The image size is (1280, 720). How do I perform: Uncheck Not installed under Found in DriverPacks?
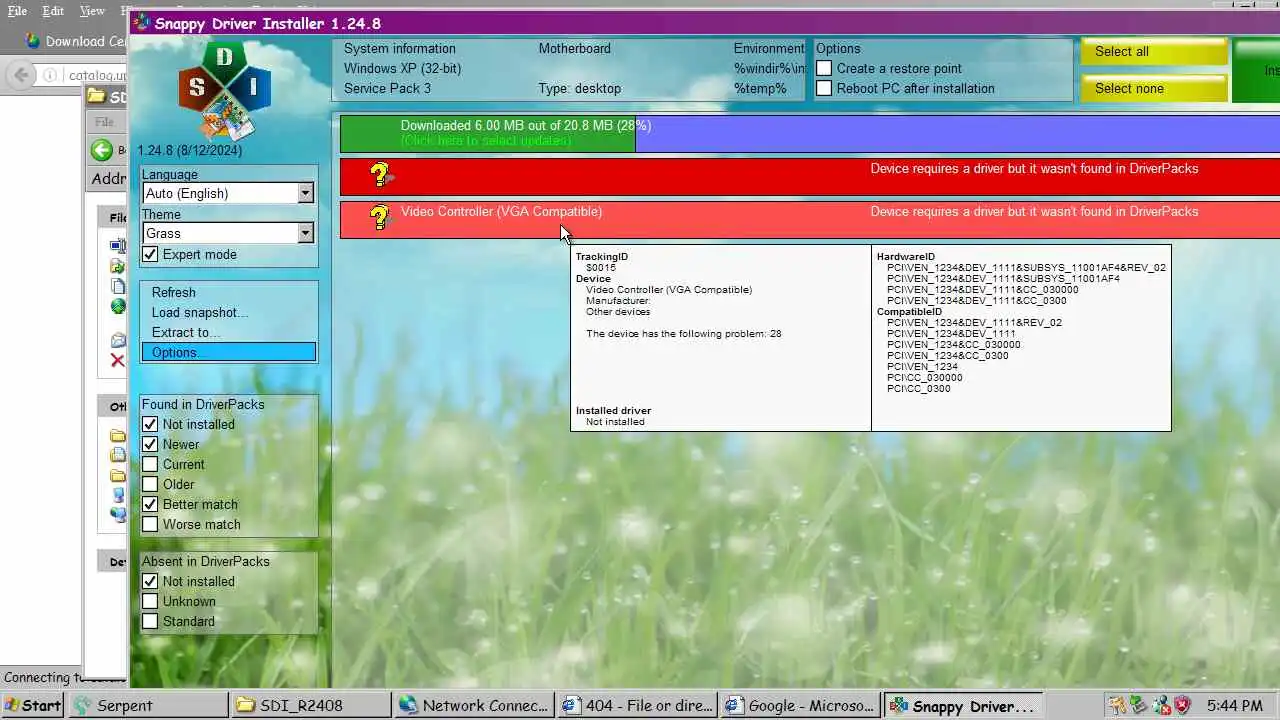click(x=150, y=424)
